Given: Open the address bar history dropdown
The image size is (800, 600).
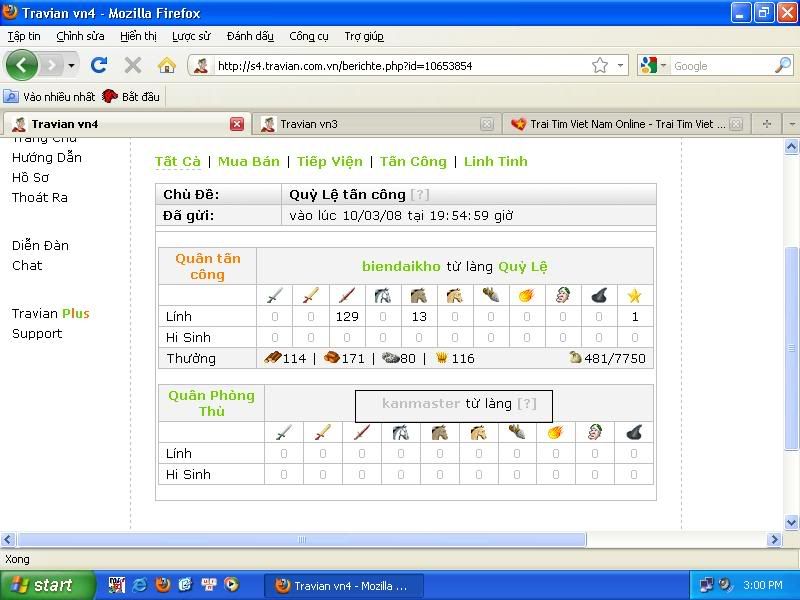Looking at the screenshot, I should click(620, 65).
